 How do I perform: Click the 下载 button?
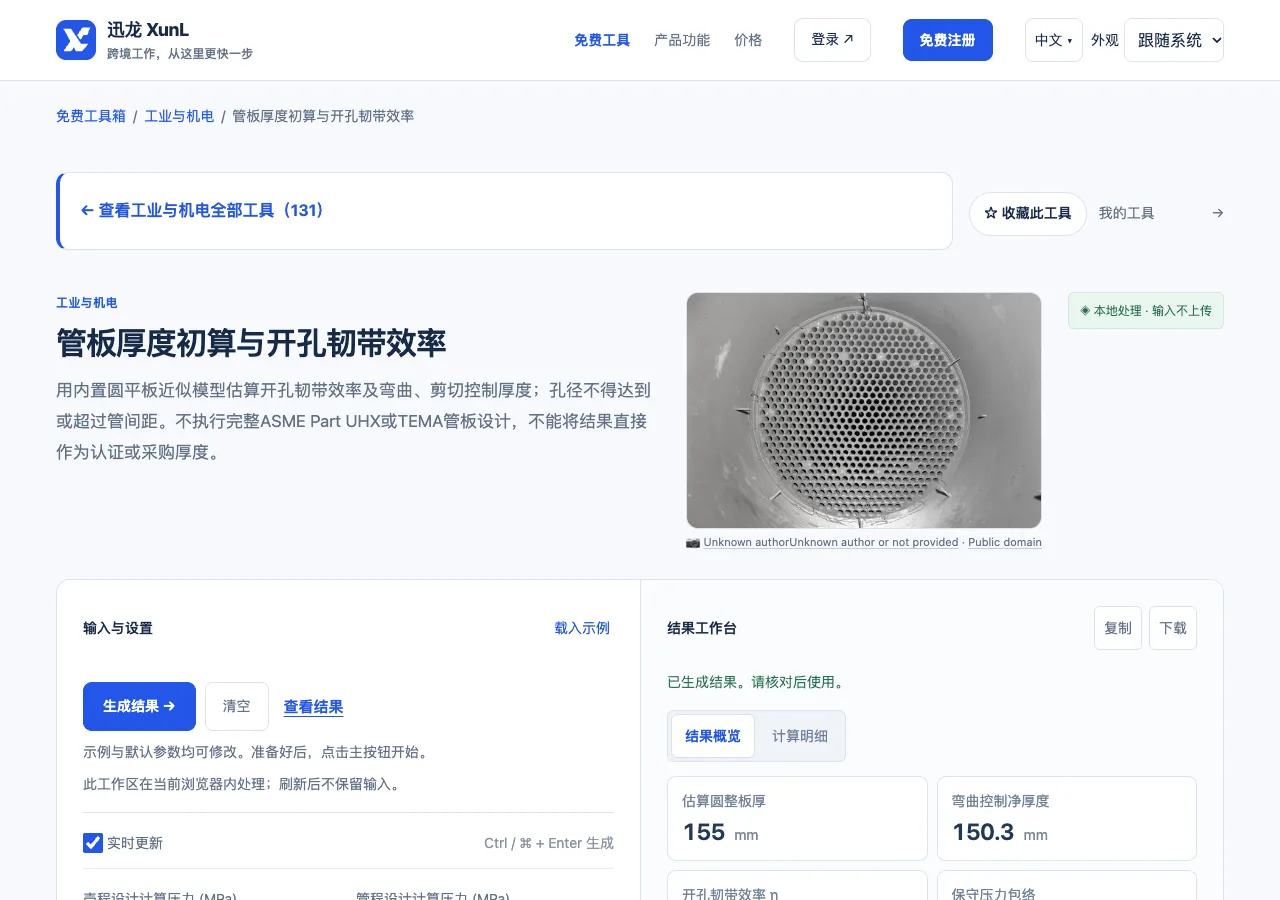1173,628
